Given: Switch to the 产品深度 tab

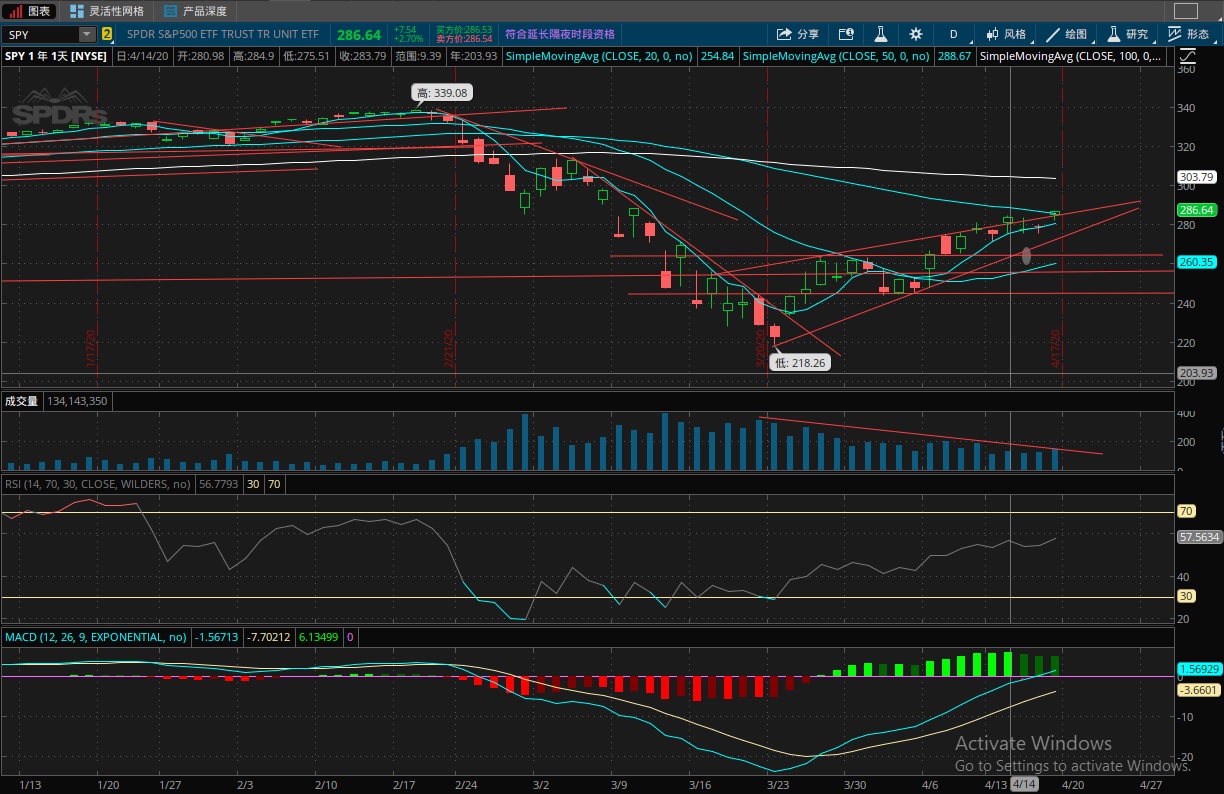Looking at the screenshot, I should pos(195,11).
